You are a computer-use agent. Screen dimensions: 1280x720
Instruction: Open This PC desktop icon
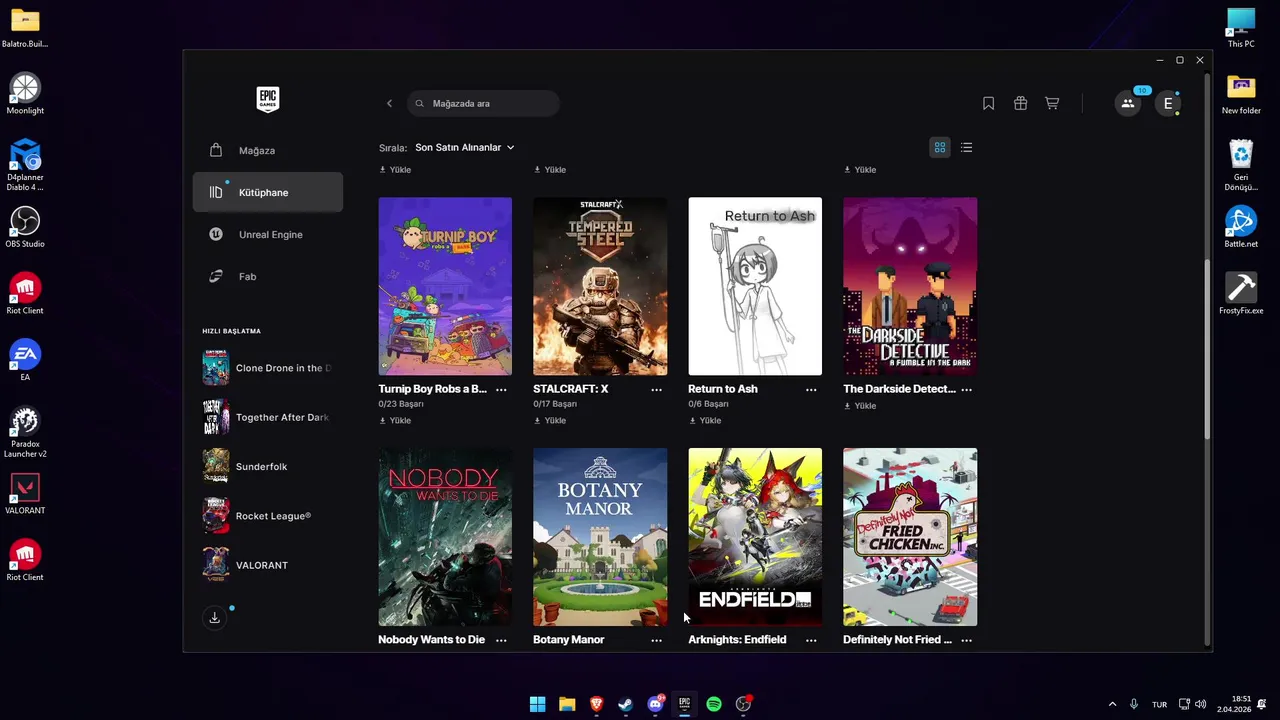point(1241,28)
